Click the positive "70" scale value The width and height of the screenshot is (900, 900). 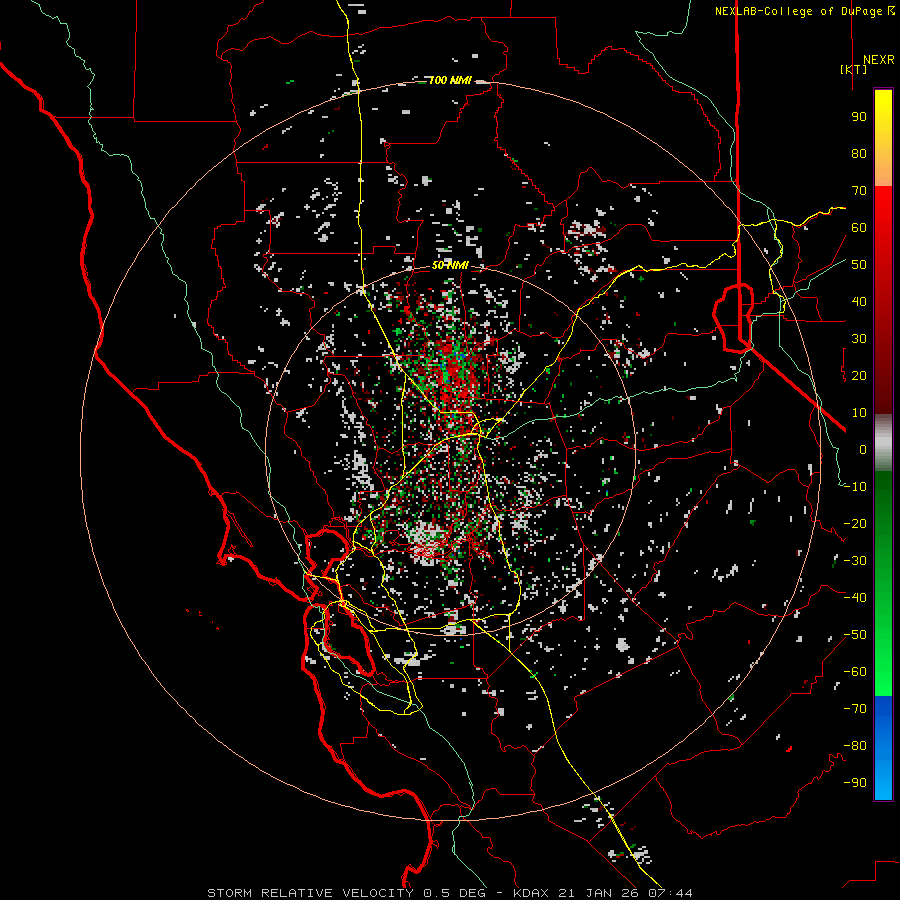coord(859,191)
